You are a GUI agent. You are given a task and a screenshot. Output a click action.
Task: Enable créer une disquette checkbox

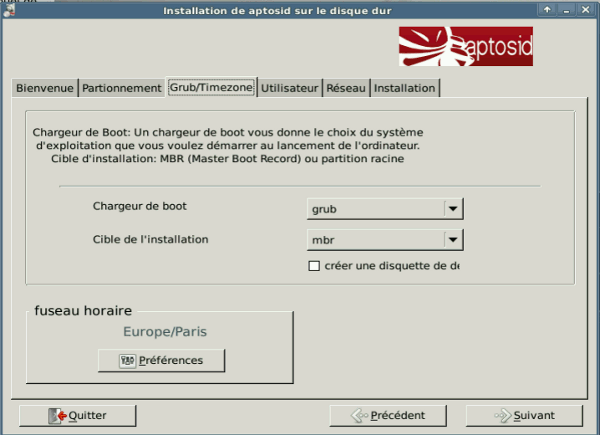pos(314,266)
